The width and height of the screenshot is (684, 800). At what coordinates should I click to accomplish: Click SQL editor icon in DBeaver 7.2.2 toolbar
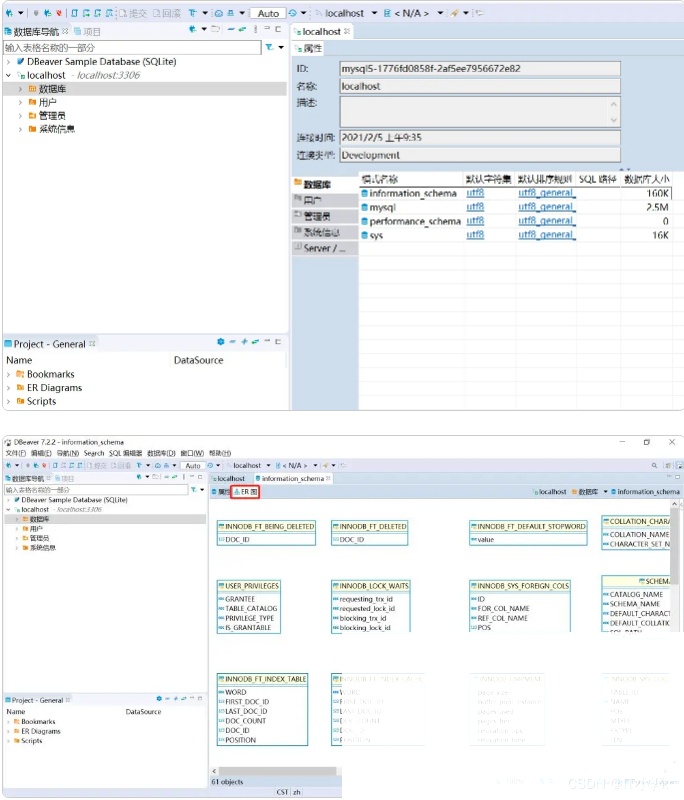tap(55, 465)
